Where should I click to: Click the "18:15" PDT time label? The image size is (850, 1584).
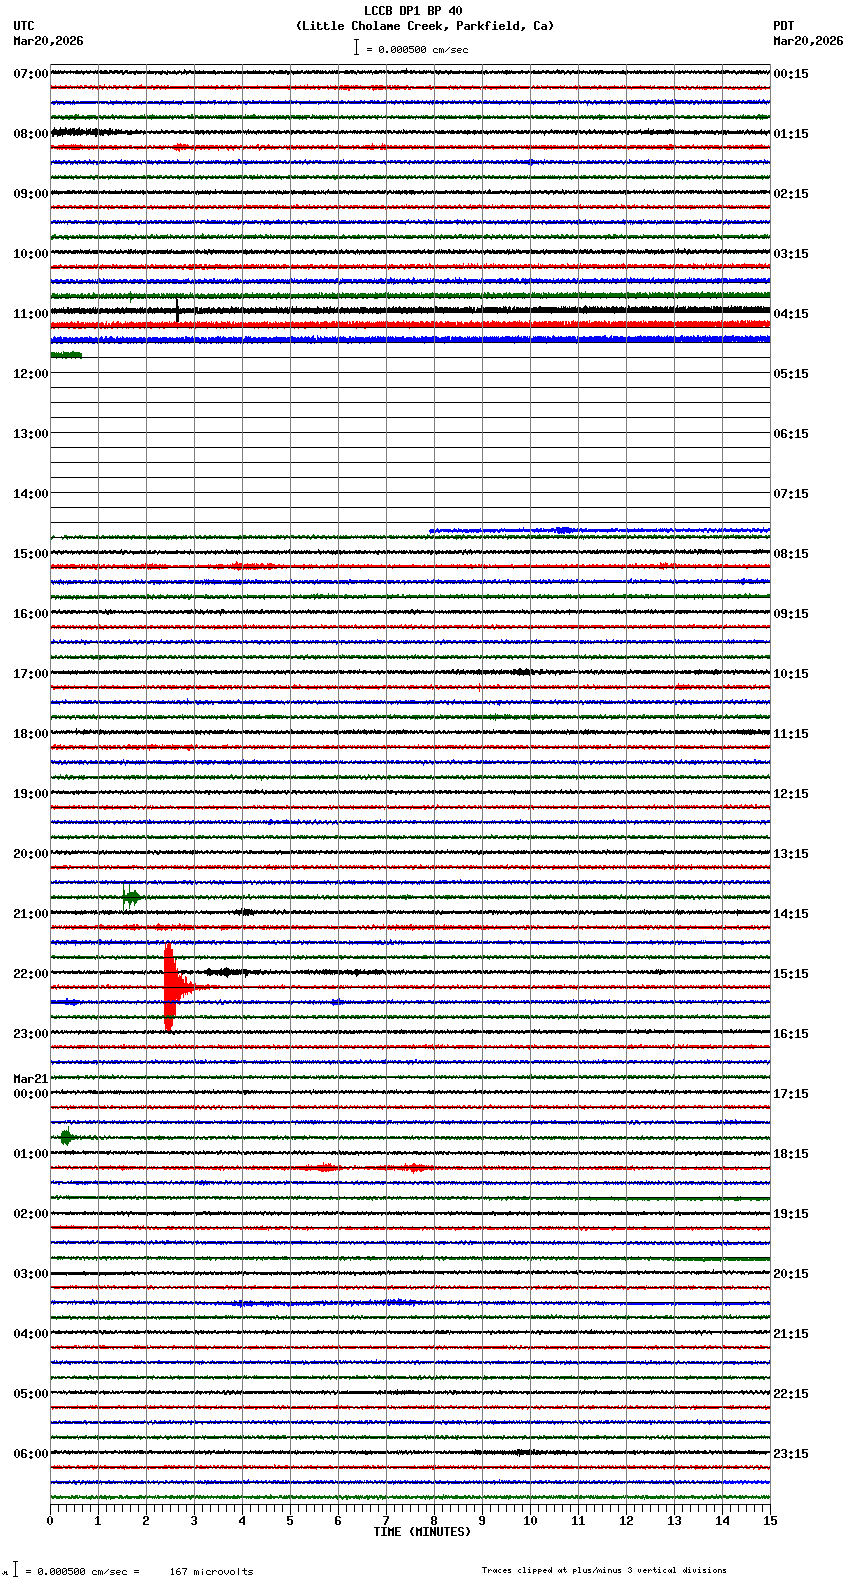(791, 1154)
